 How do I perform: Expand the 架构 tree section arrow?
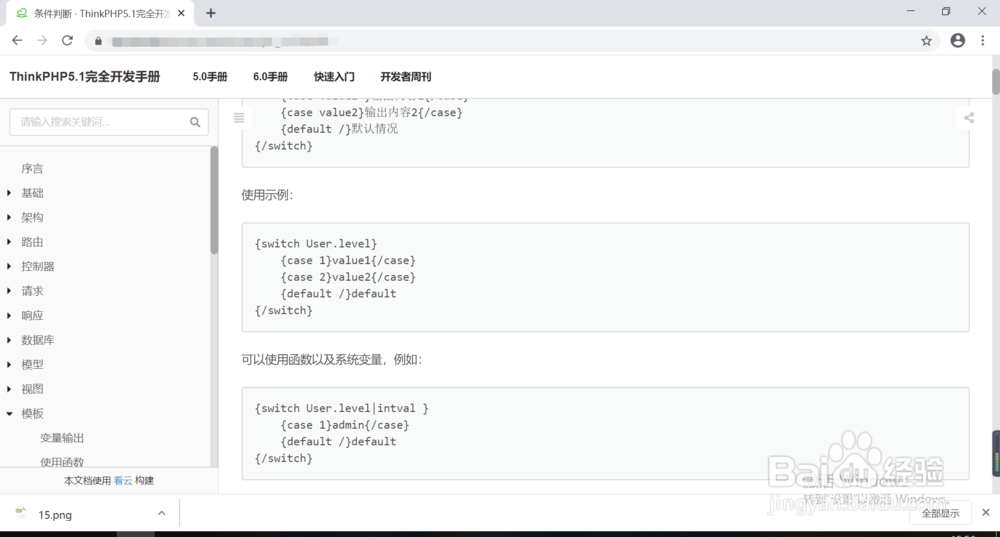coord(9,217)
